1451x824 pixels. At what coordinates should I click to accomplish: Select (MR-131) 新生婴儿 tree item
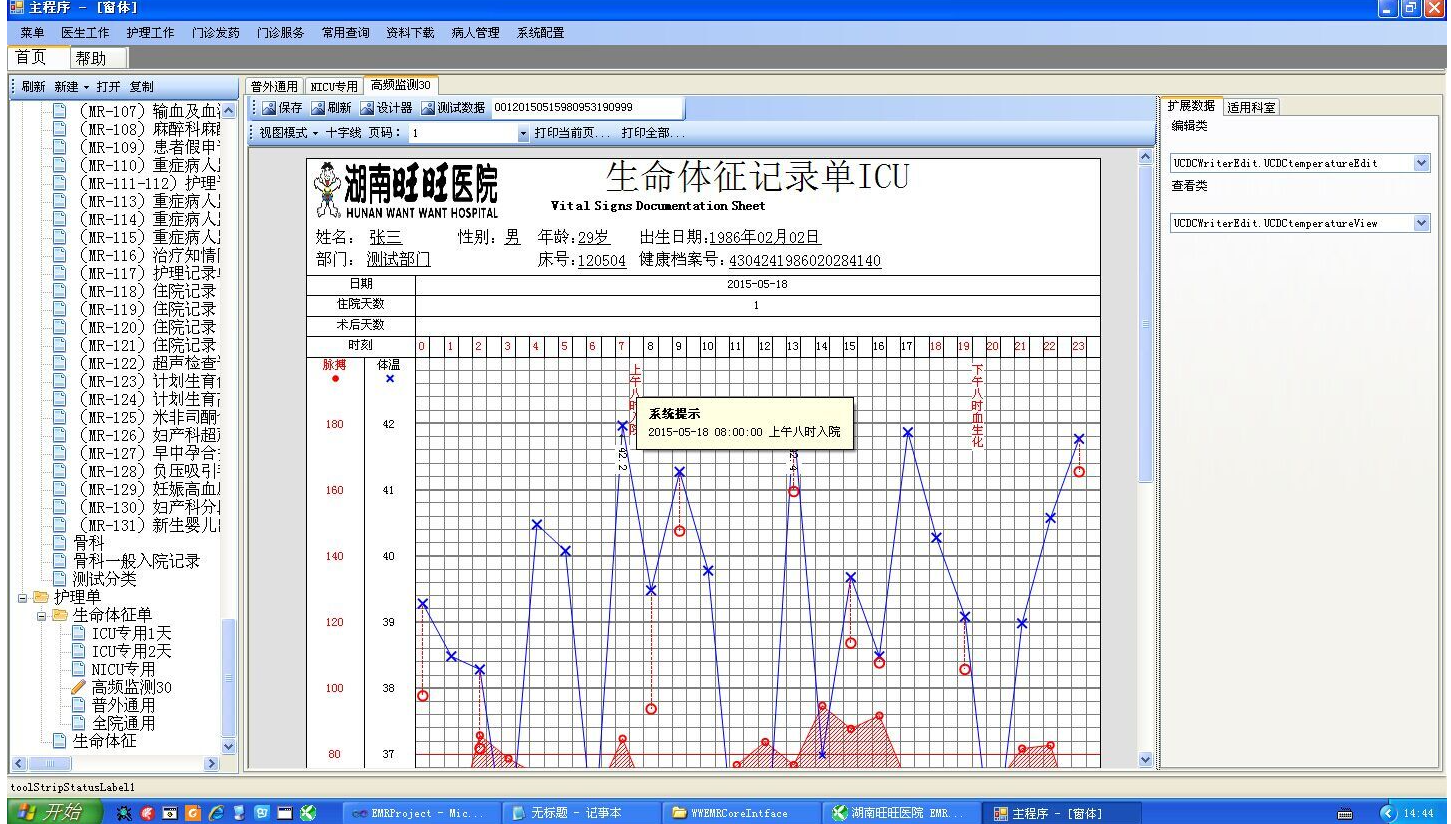[x=150, y=525]
